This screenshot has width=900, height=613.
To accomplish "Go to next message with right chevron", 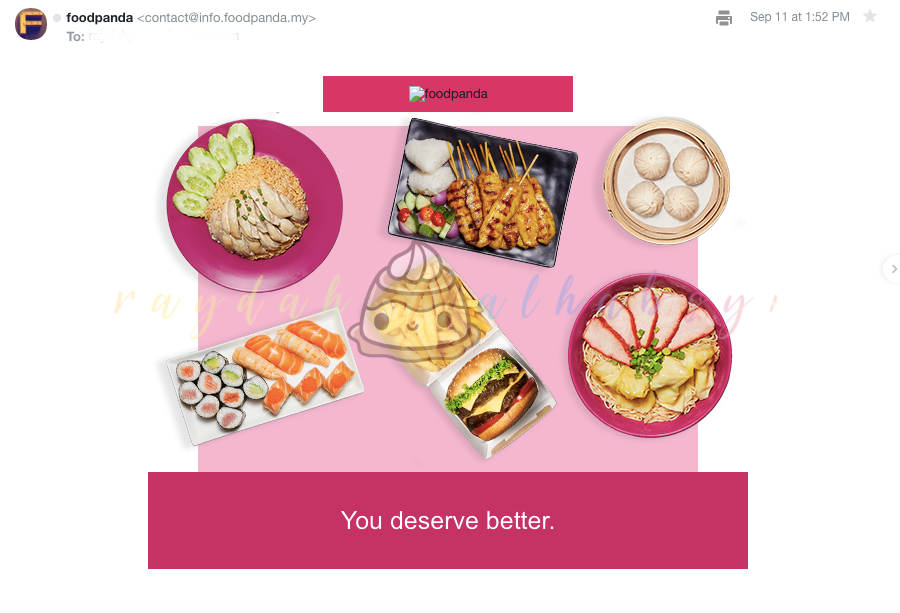I will [x=893, y=269].
